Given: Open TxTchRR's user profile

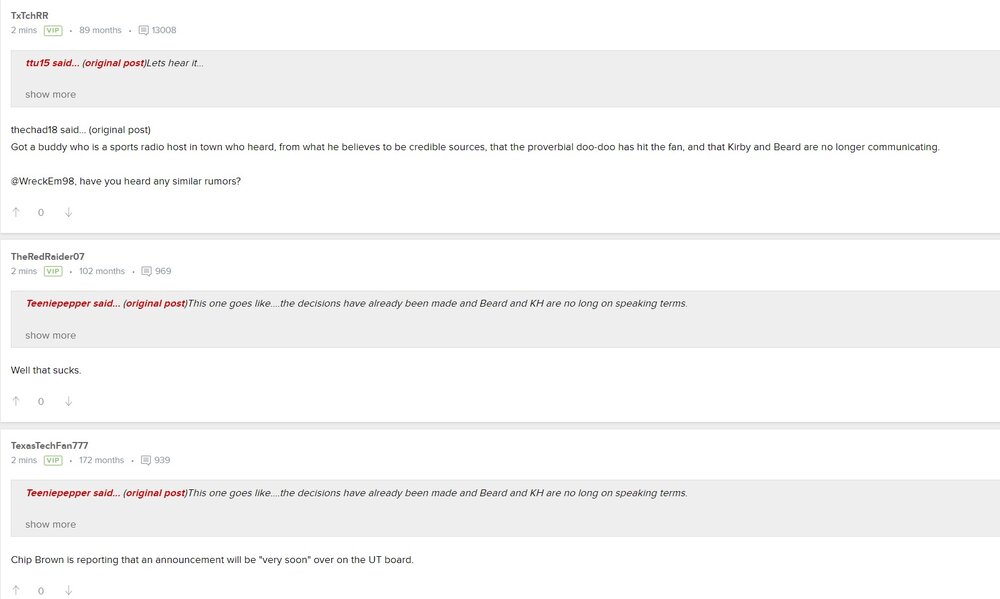Looking at the screenshot, I should (x=29, y=16).
